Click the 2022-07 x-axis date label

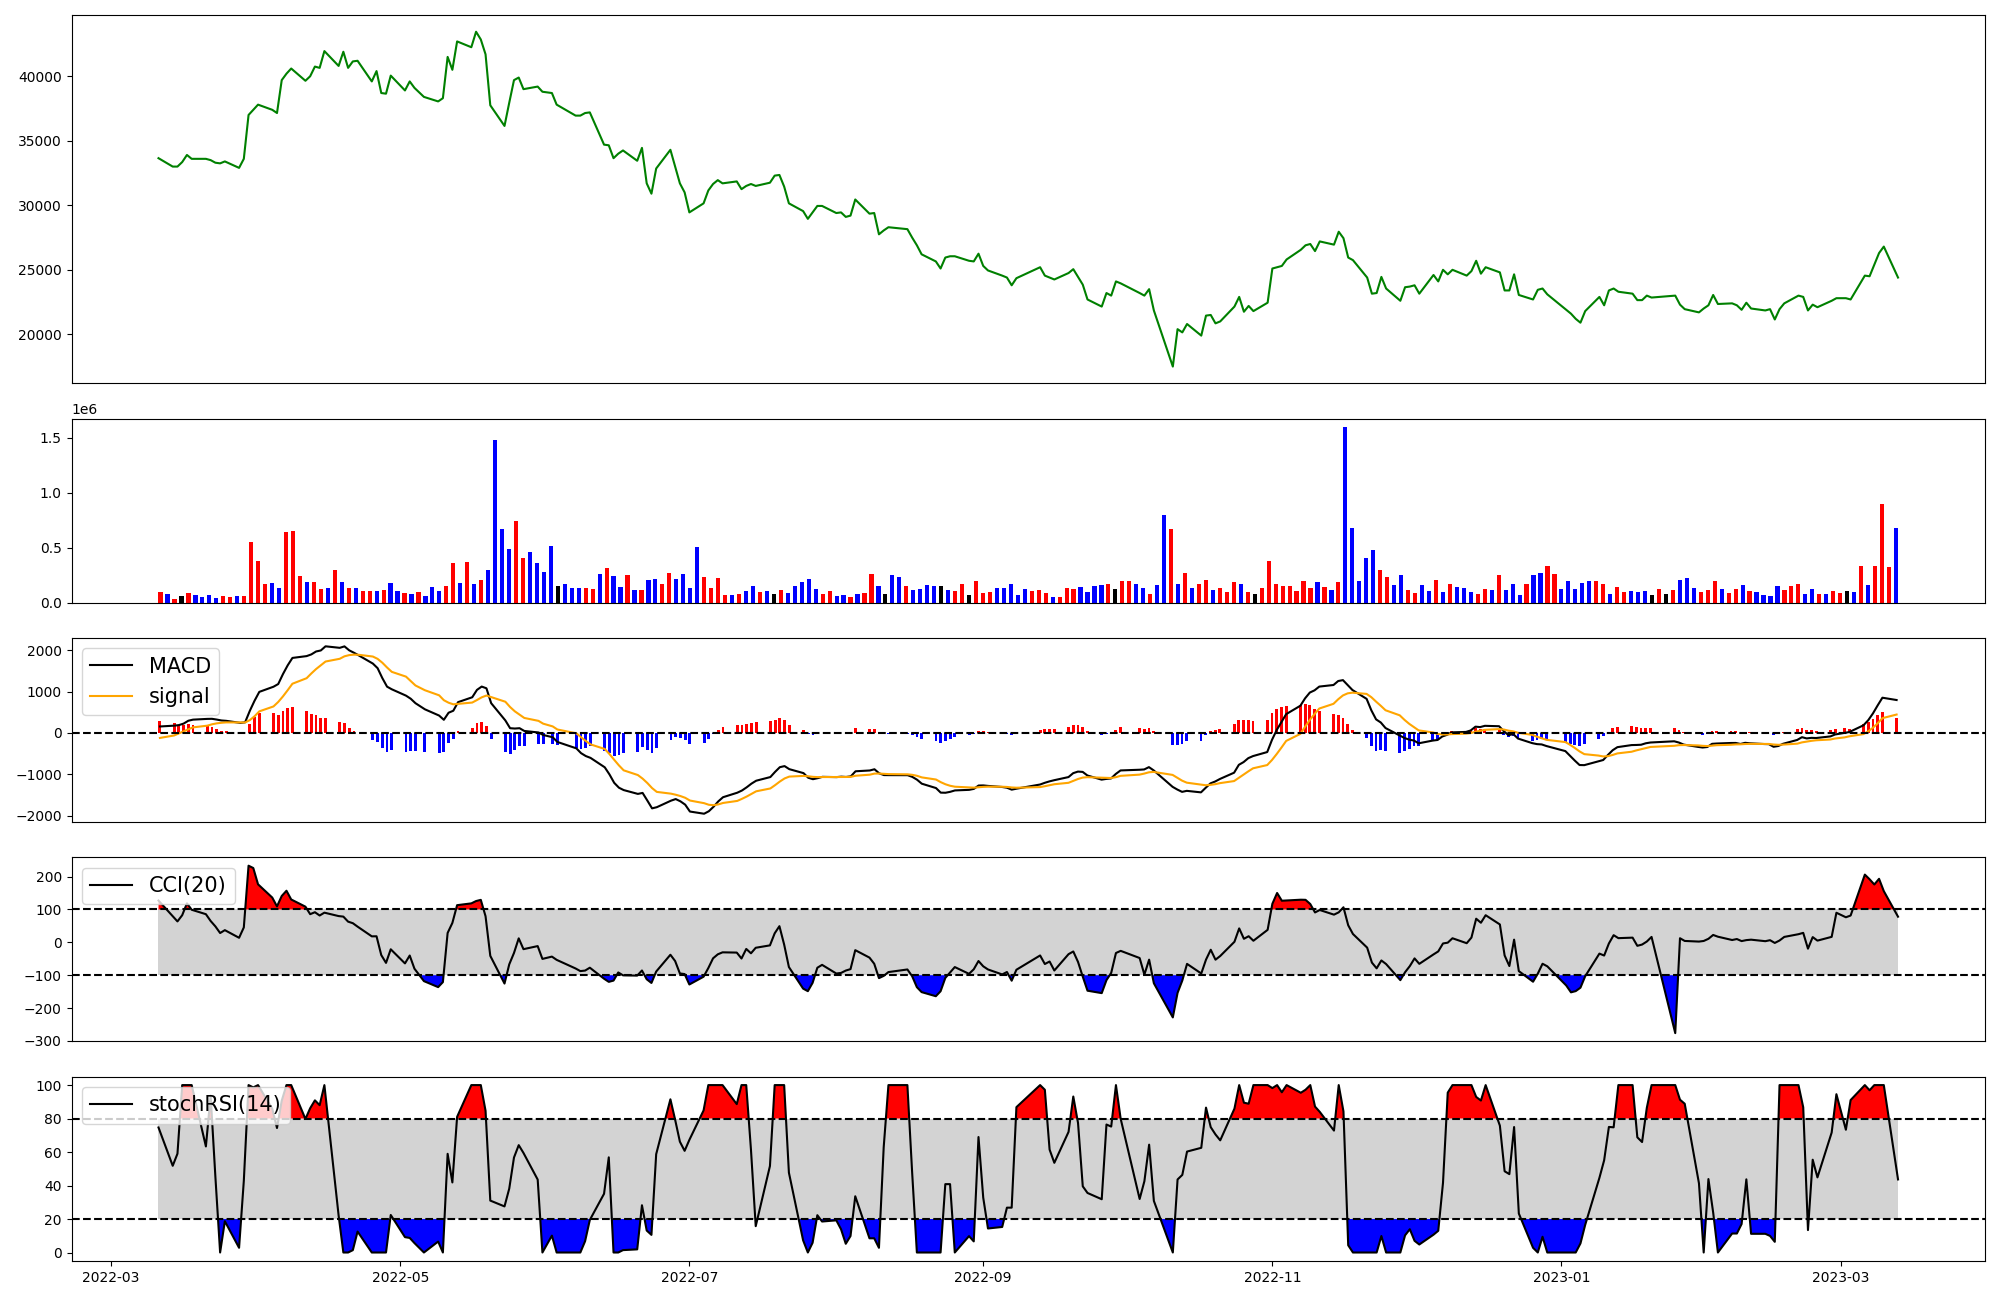point(689,1277)
